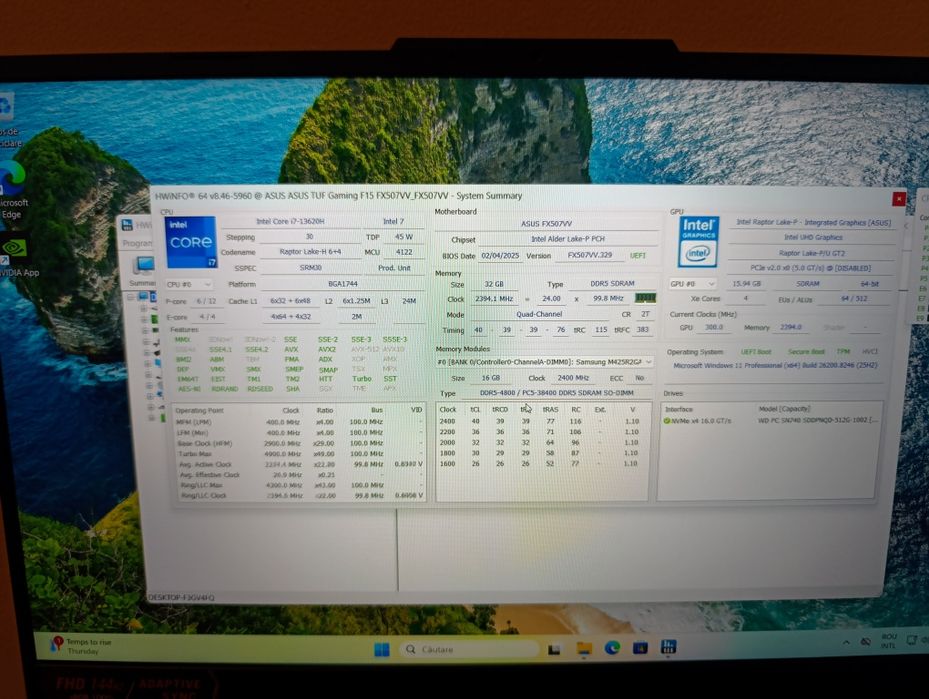The image size is (929, 699).
Task: Click the Intel Alder Lake-P PCH chipset field
Action: [568, 239]
